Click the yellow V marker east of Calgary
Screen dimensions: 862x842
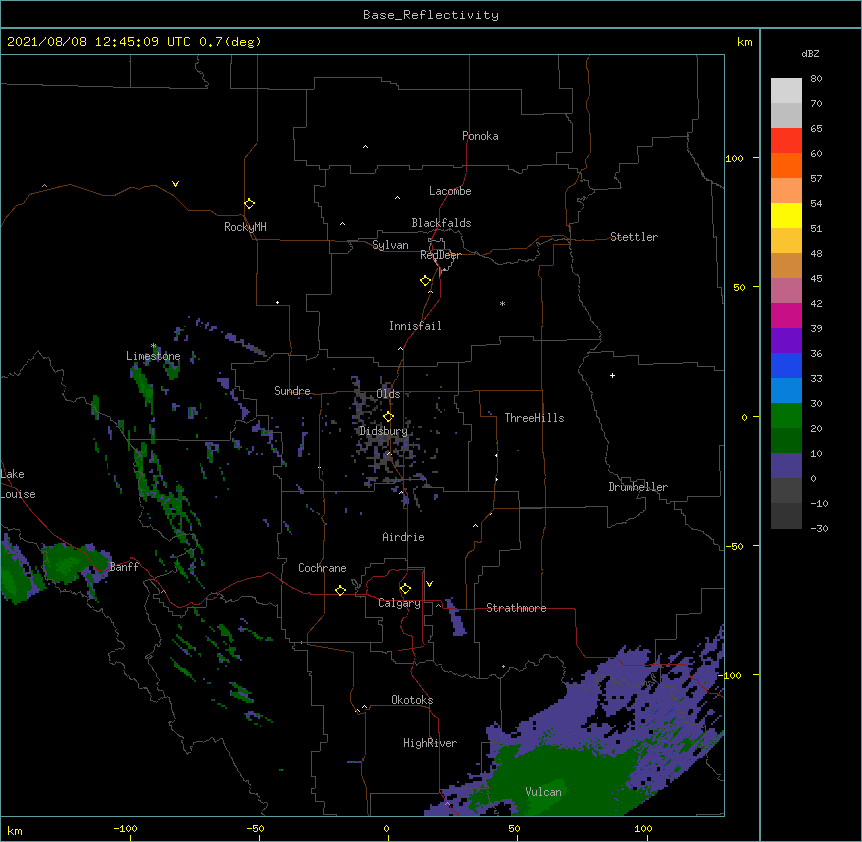click(x=429, y=584)
